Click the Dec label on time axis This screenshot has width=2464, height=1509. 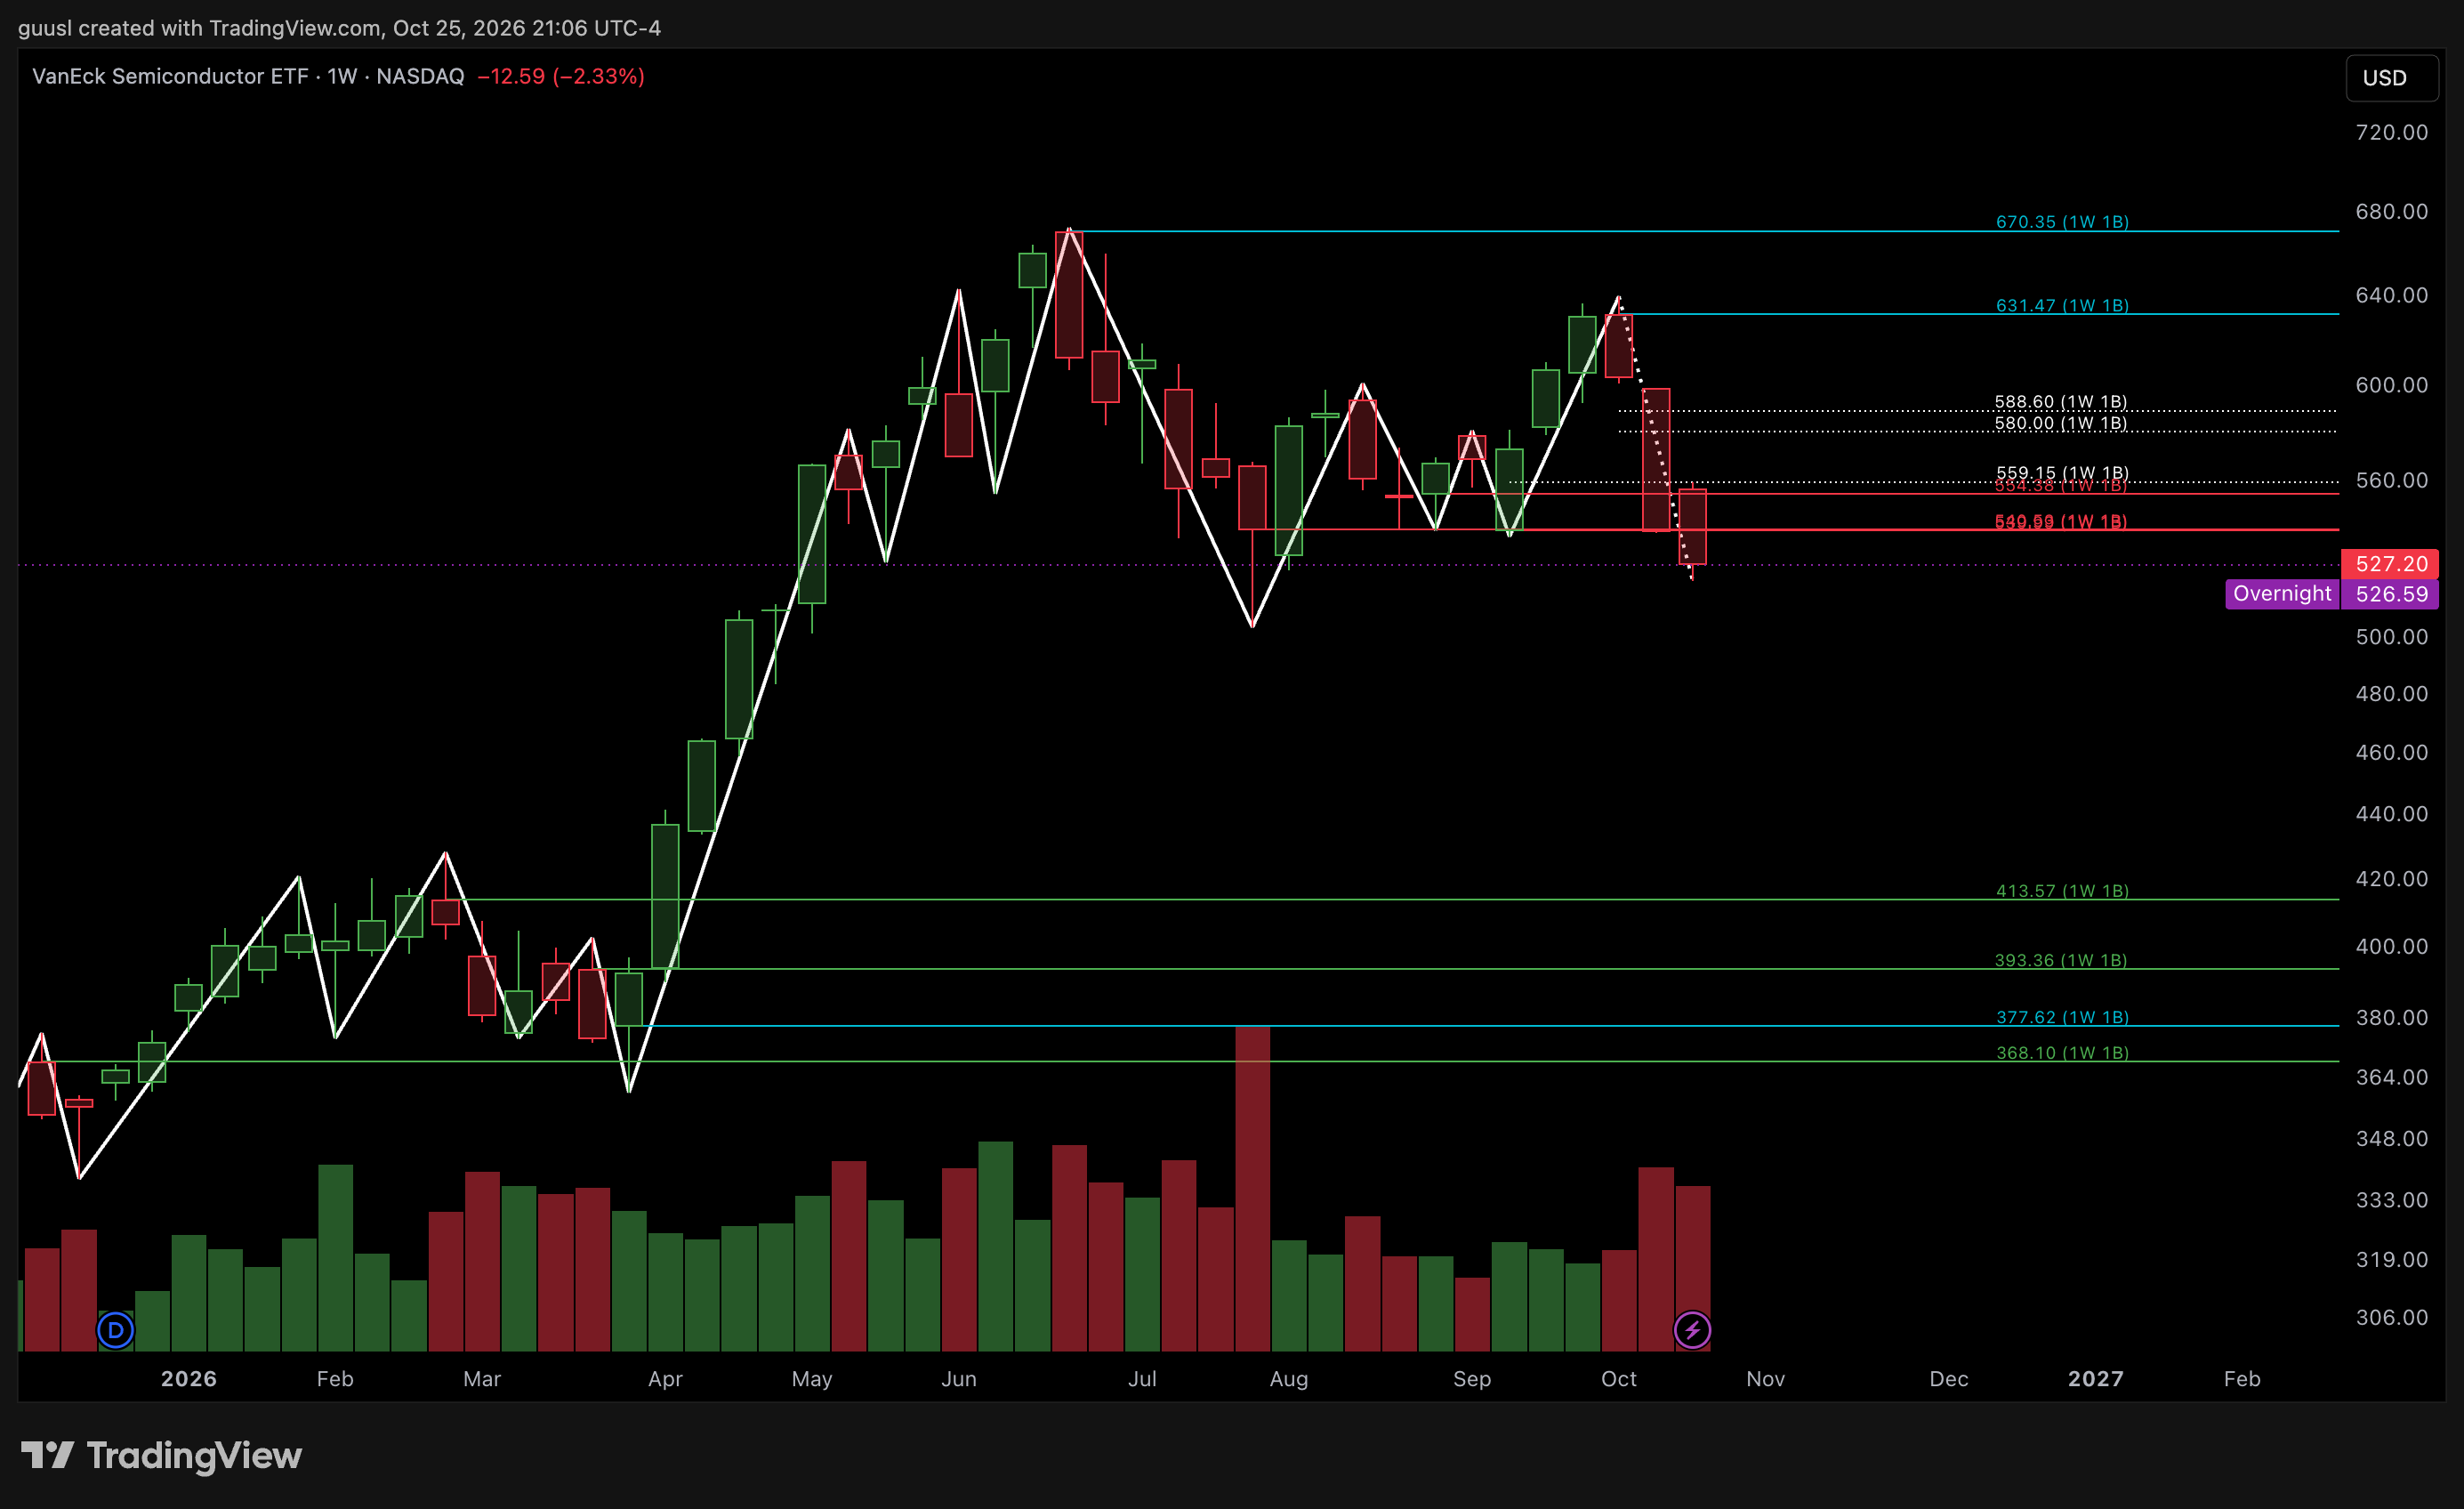[1948, 1379]
